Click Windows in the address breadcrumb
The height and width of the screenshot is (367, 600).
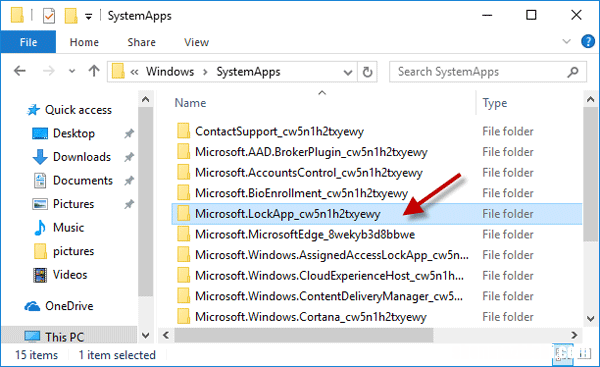click(x=170, y=72)
